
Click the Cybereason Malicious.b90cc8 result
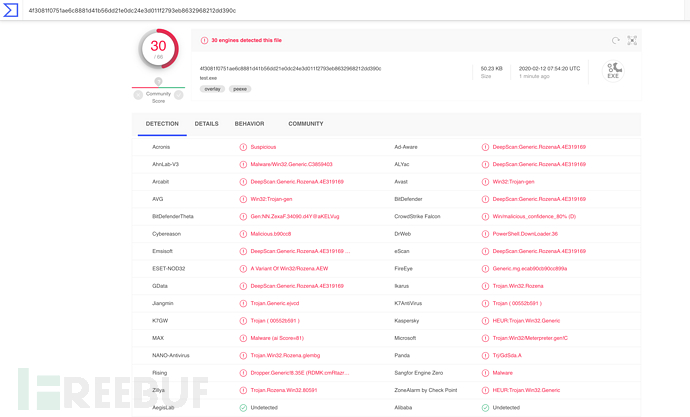[271, 234]
